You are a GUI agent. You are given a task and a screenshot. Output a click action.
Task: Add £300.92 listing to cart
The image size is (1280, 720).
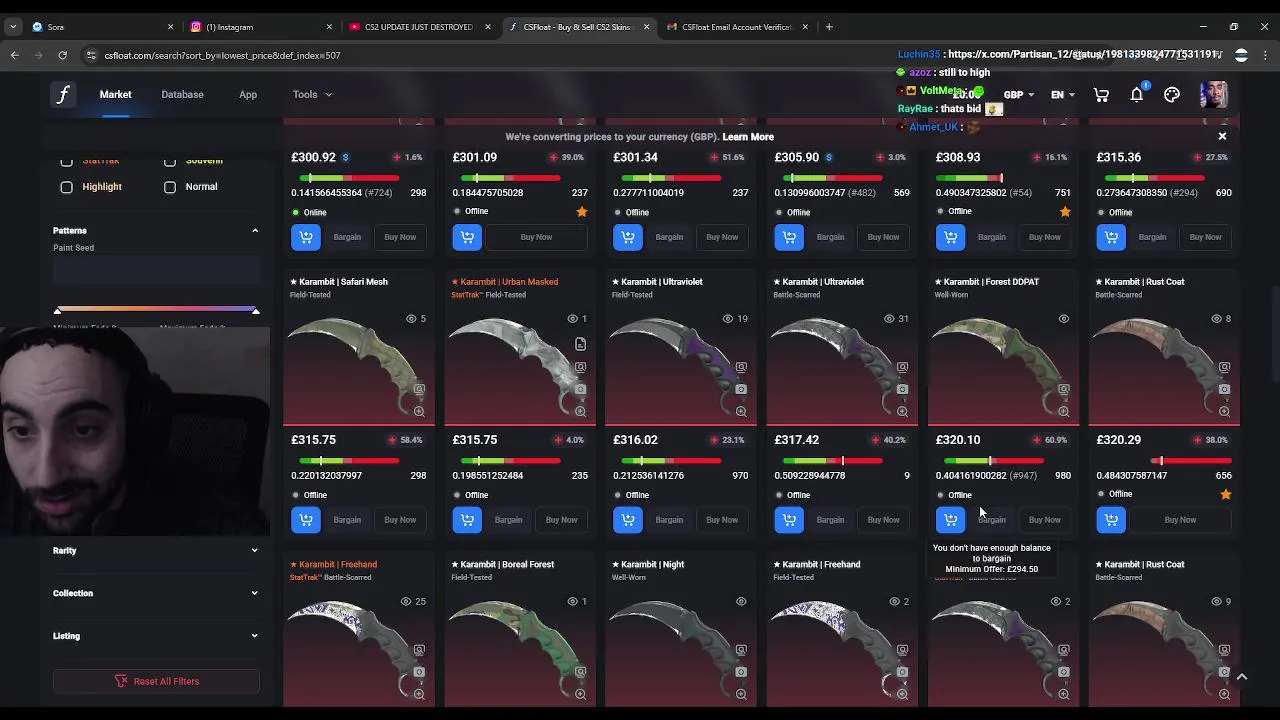point(306,237)
